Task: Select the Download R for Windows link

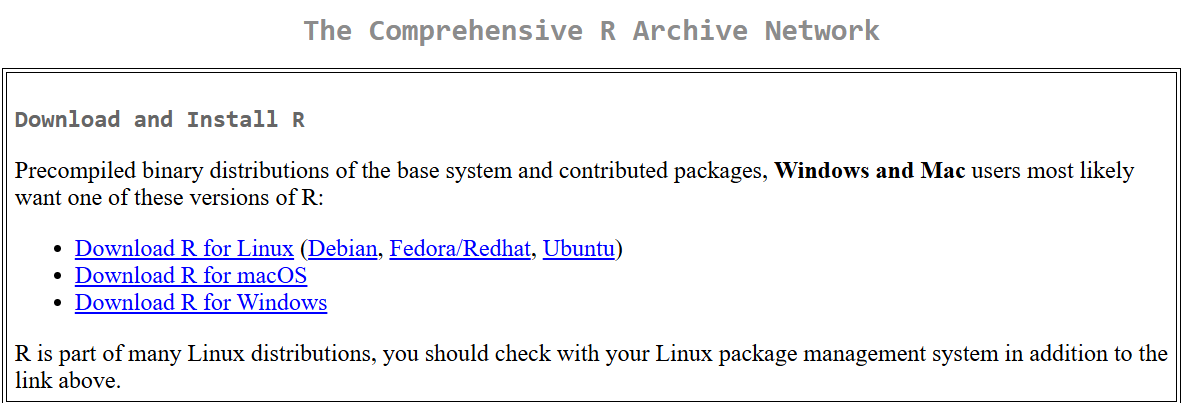Action: pos(200,302)
